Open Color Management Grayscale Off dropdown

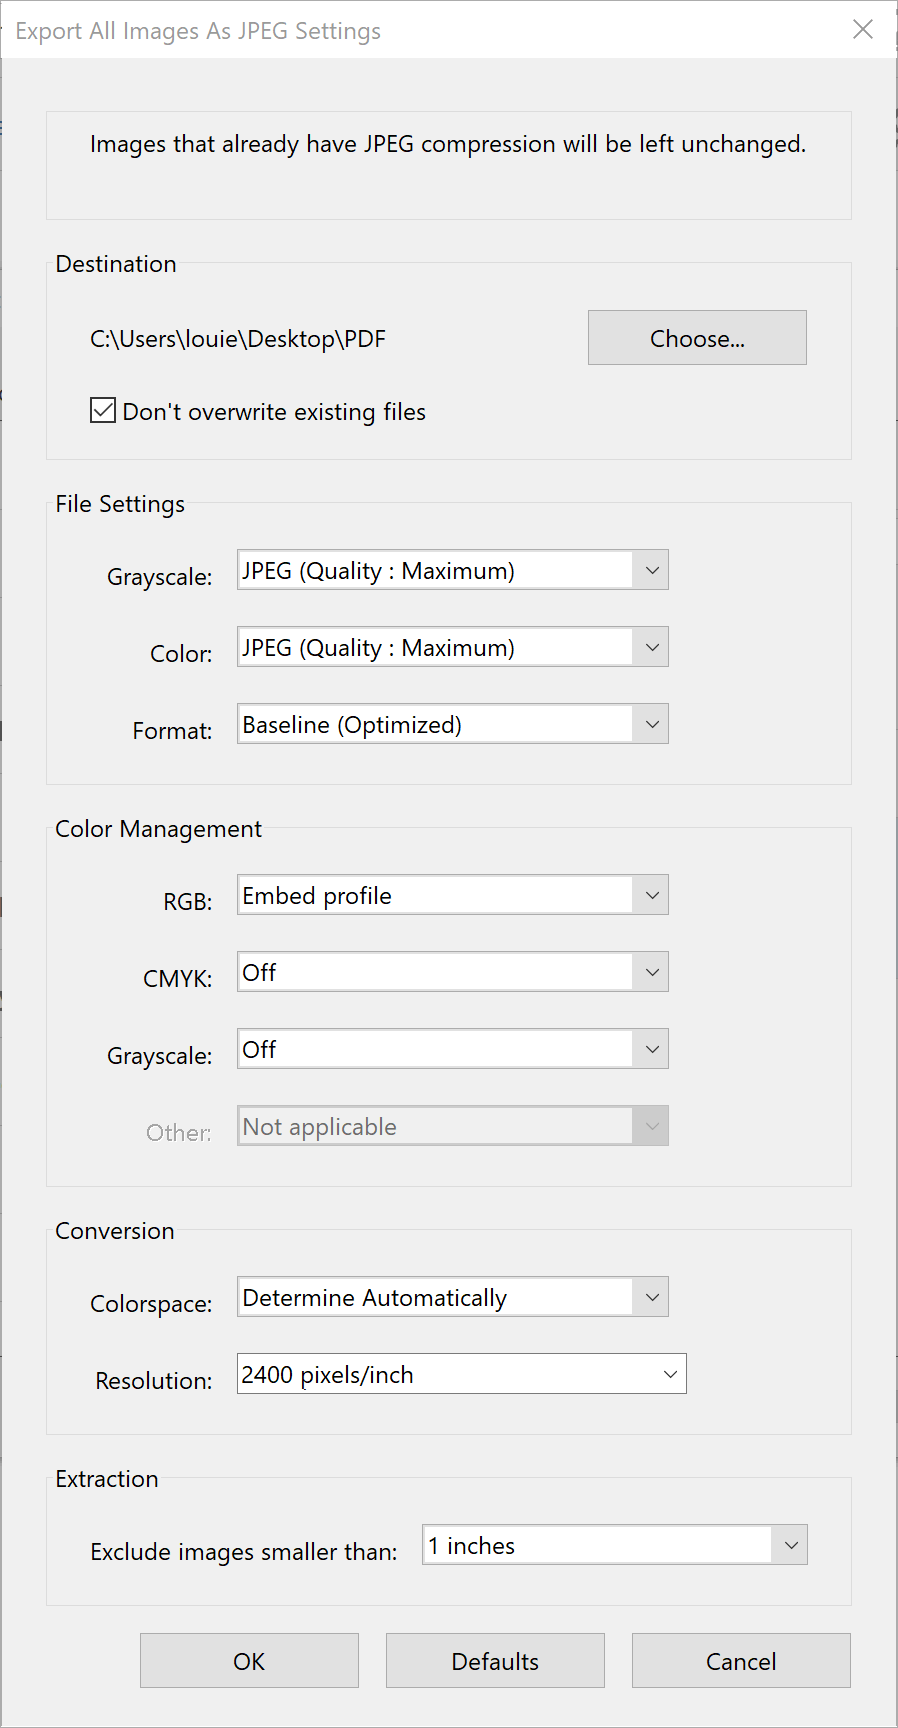[452, 1049]
